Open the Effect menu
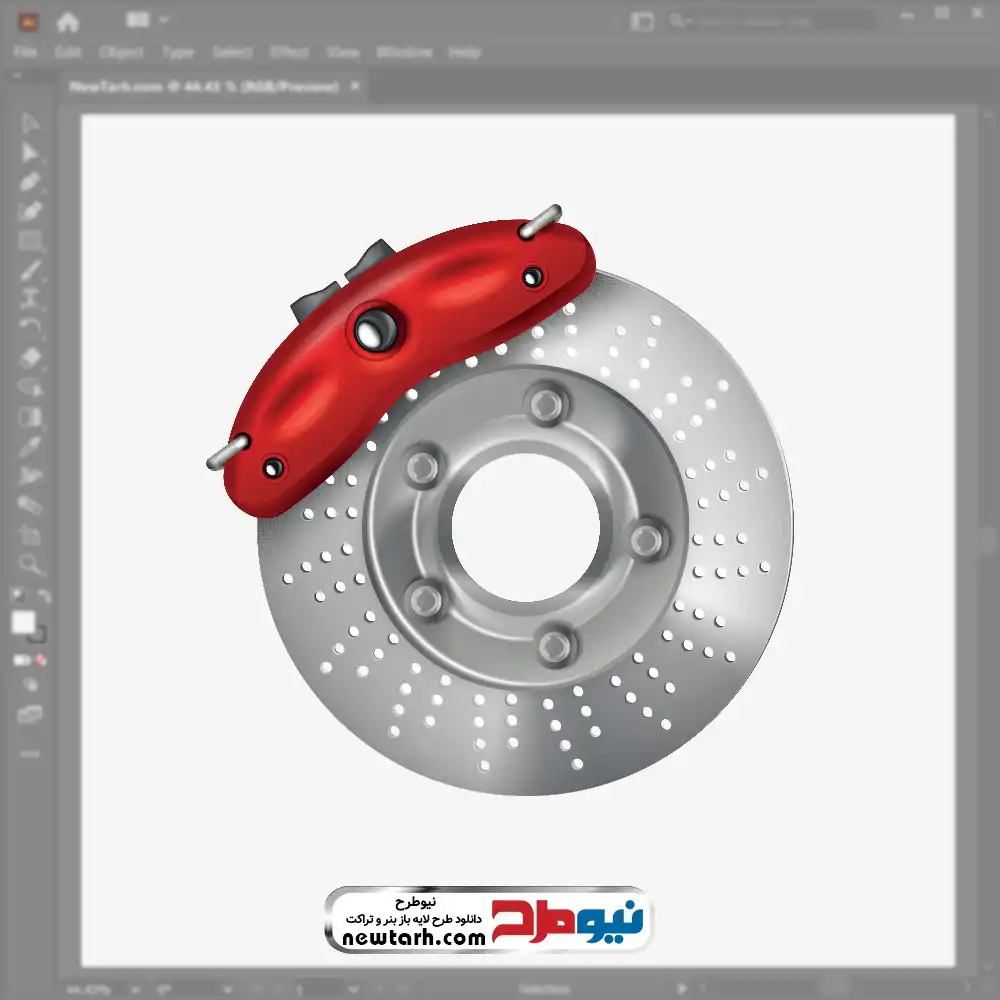 coord(289,52)
